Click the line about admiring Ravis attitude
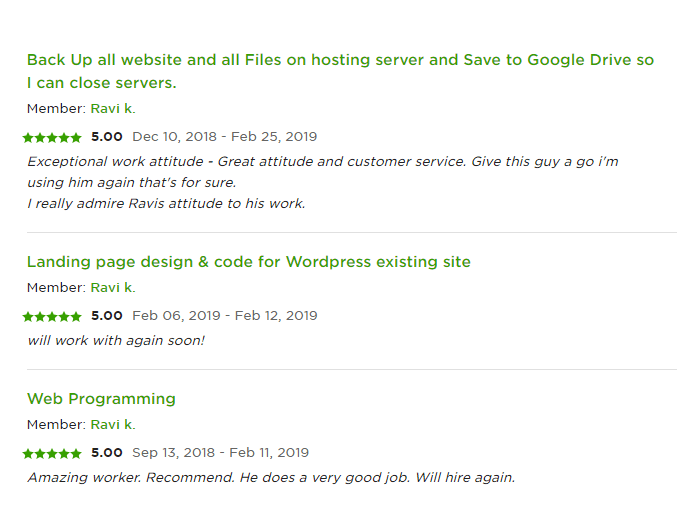The height and width of the screenshot is (531, 677). coord(166,203)
